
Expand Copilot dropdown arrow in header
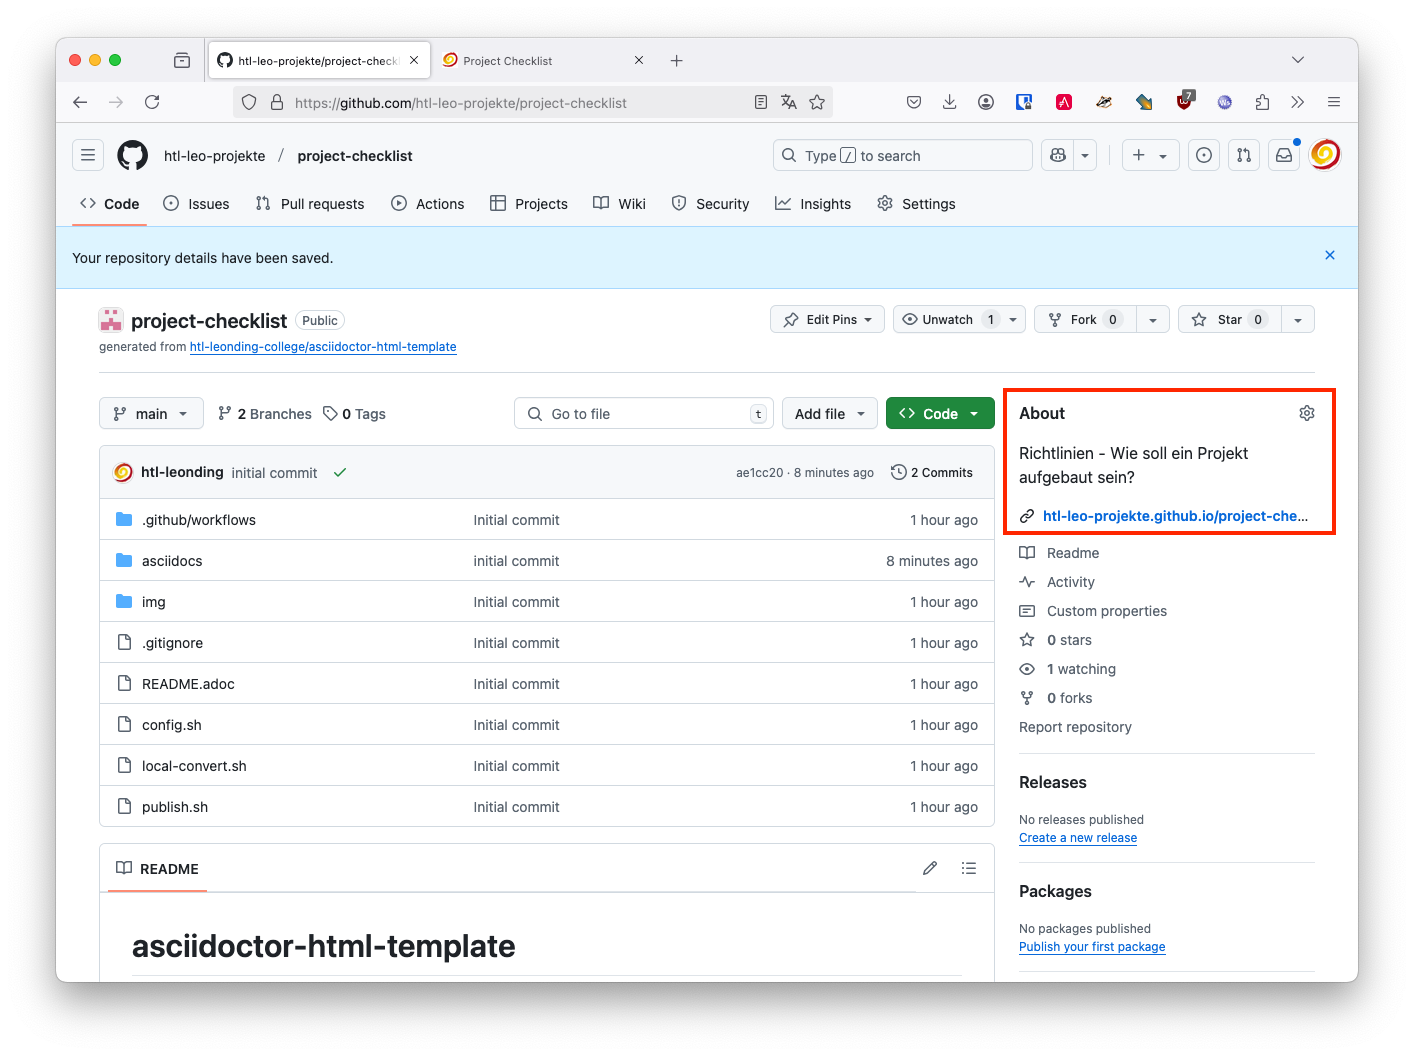coord(1085,155)
